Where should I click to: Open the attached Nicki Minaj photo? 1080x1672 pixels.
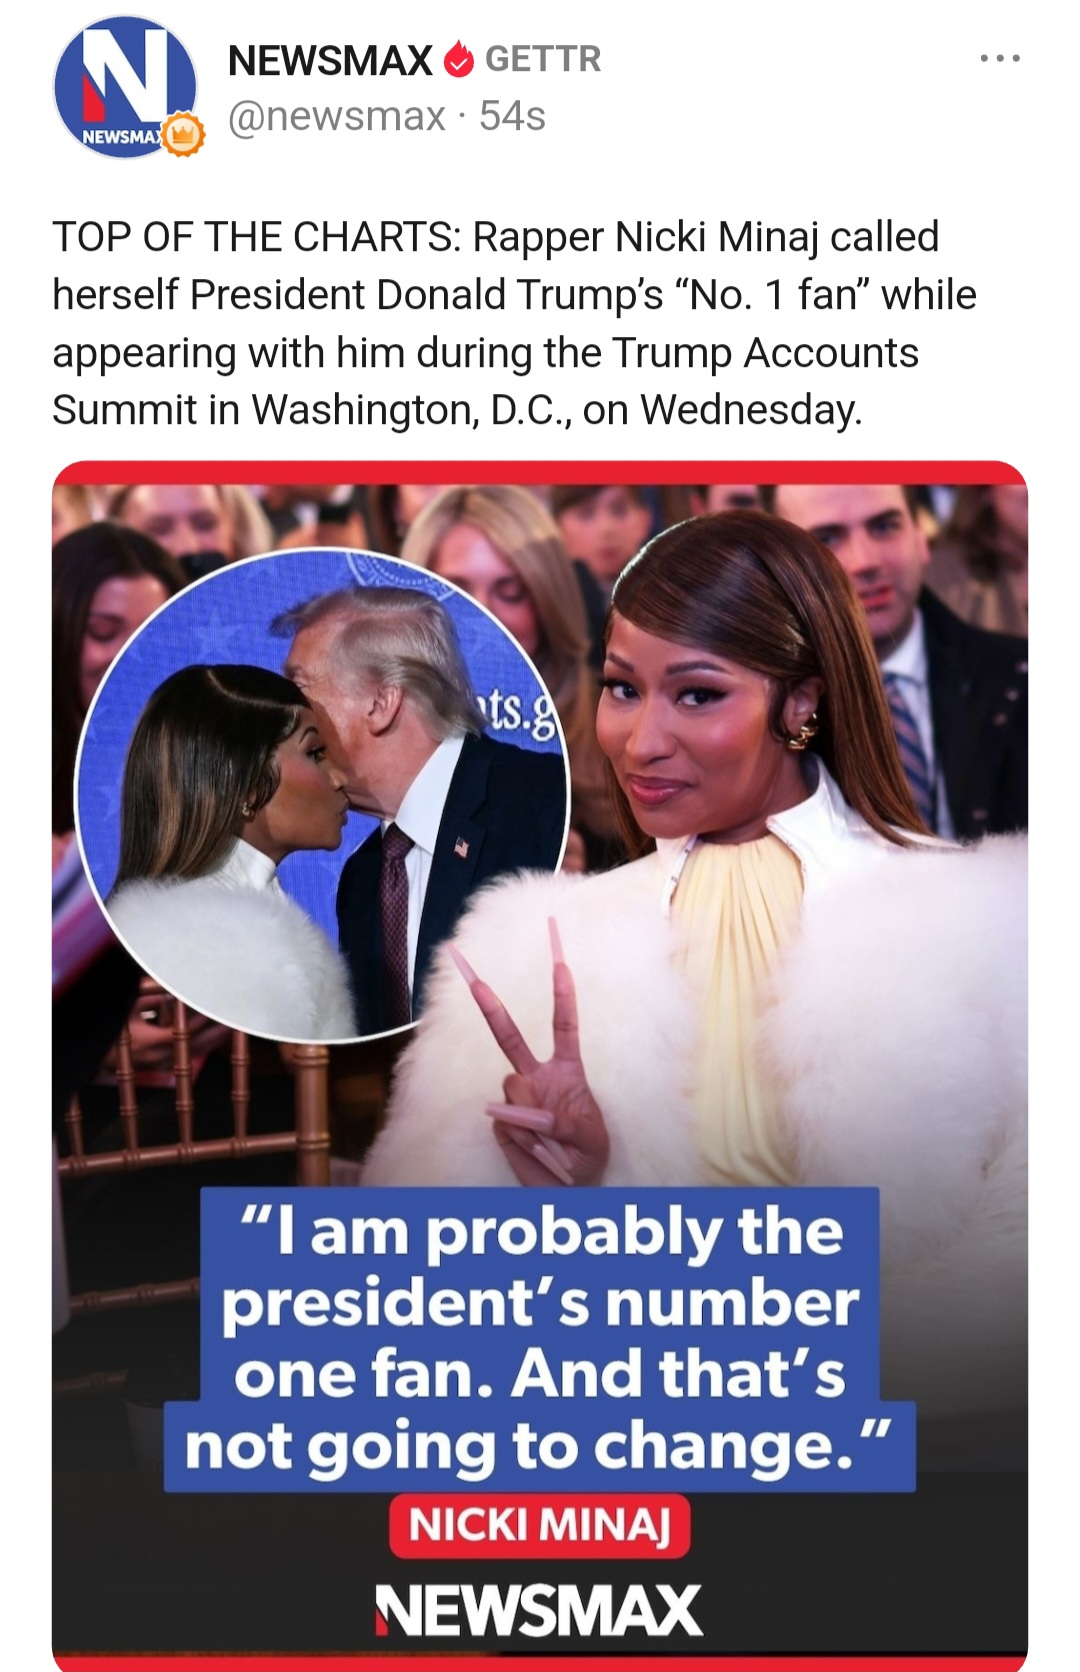[x=540, y=1066]
